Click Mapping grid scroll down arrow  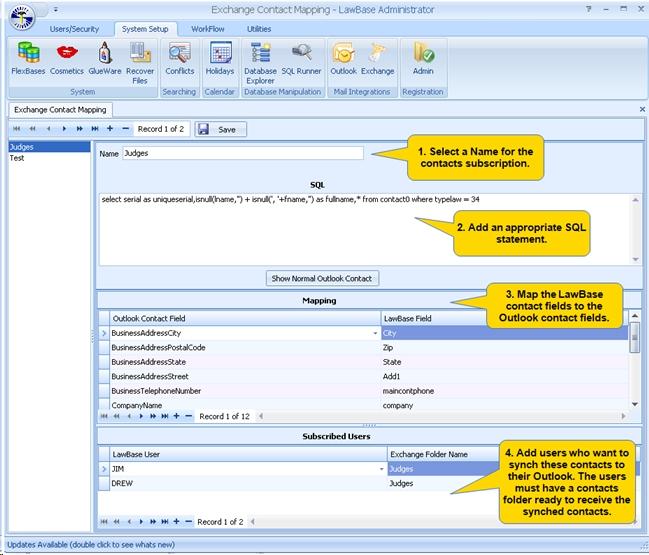635,404
